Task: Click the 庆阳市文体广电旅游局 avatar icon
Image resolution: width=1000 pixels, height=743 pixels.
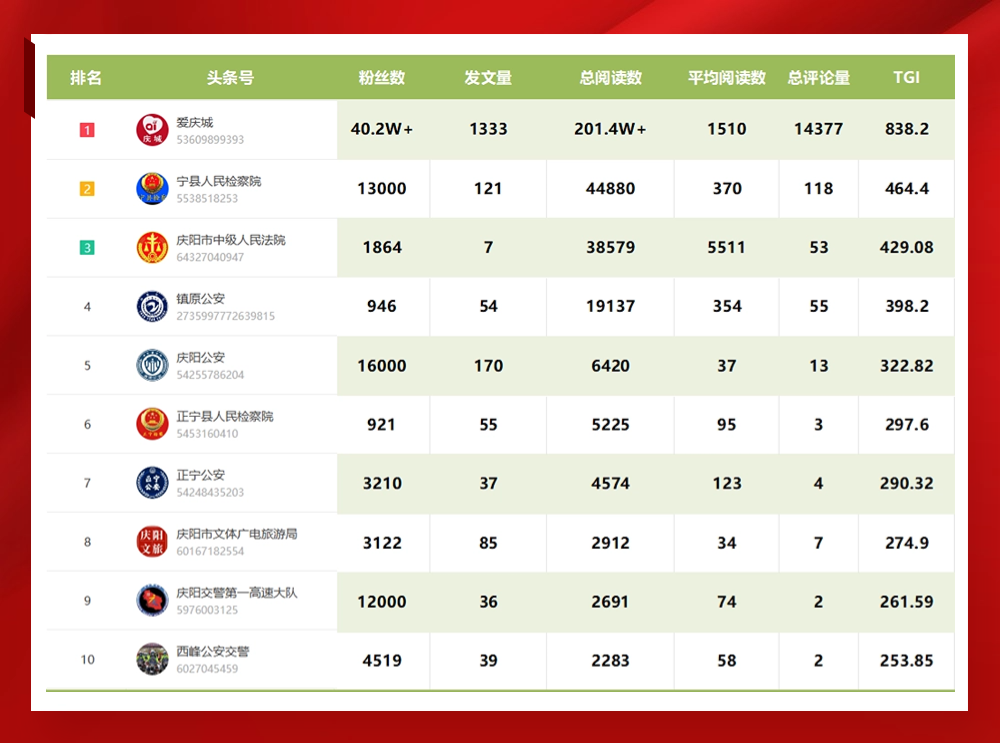Action: click(x=152, y=541)
